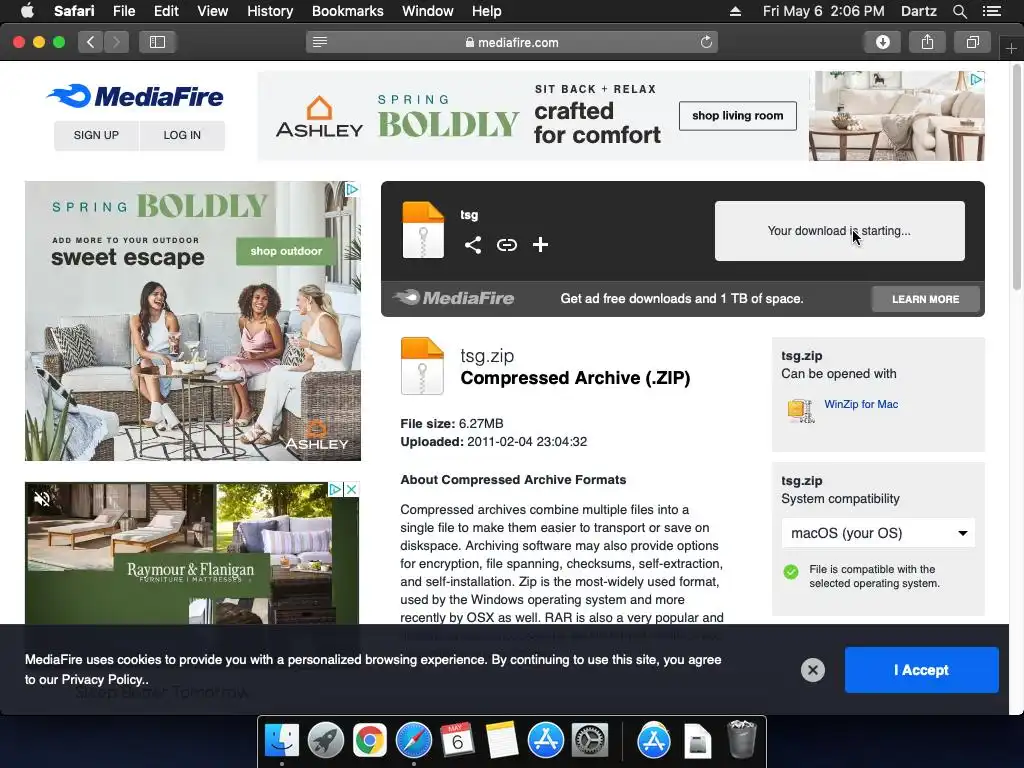1024x768 pixels.
Task: Copy link via the chain icon
Action: pos(507,245)
